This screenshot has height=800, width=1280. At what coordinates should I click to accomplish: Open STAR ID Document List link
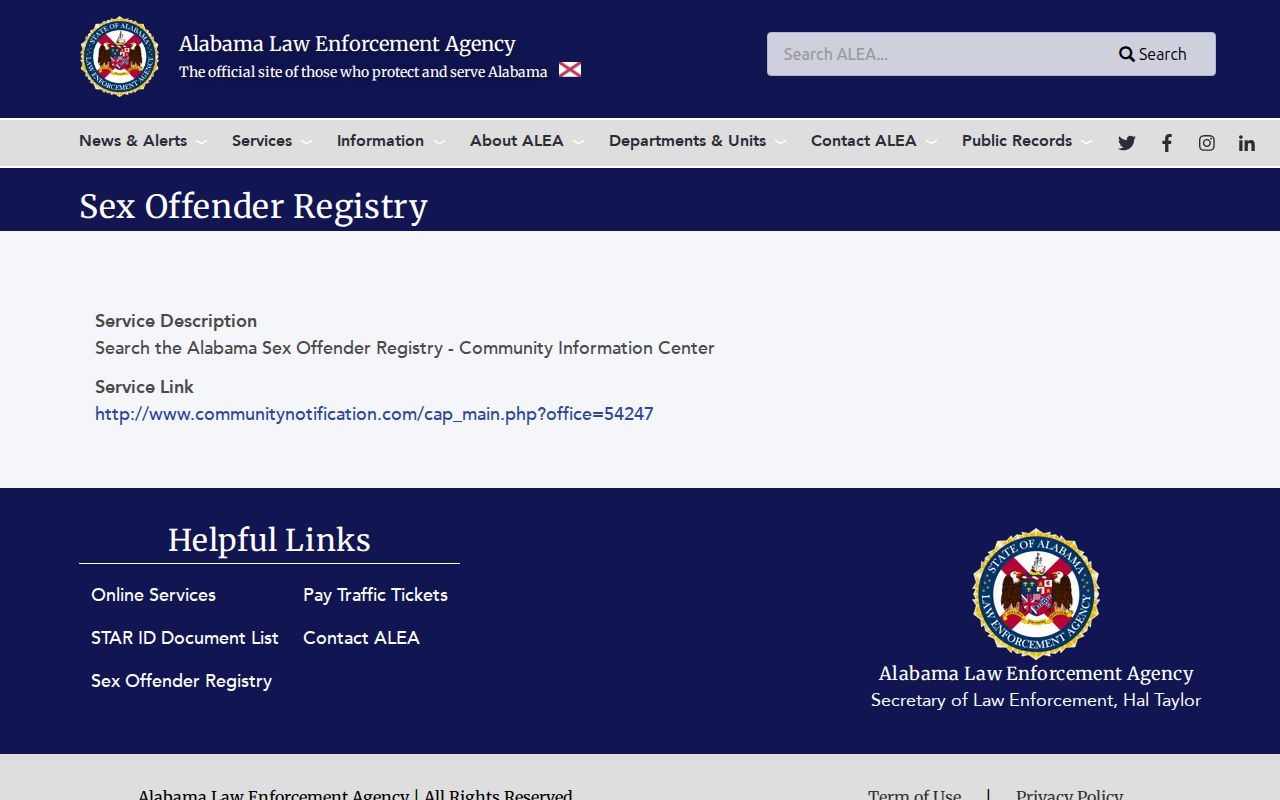coord(185,638)
